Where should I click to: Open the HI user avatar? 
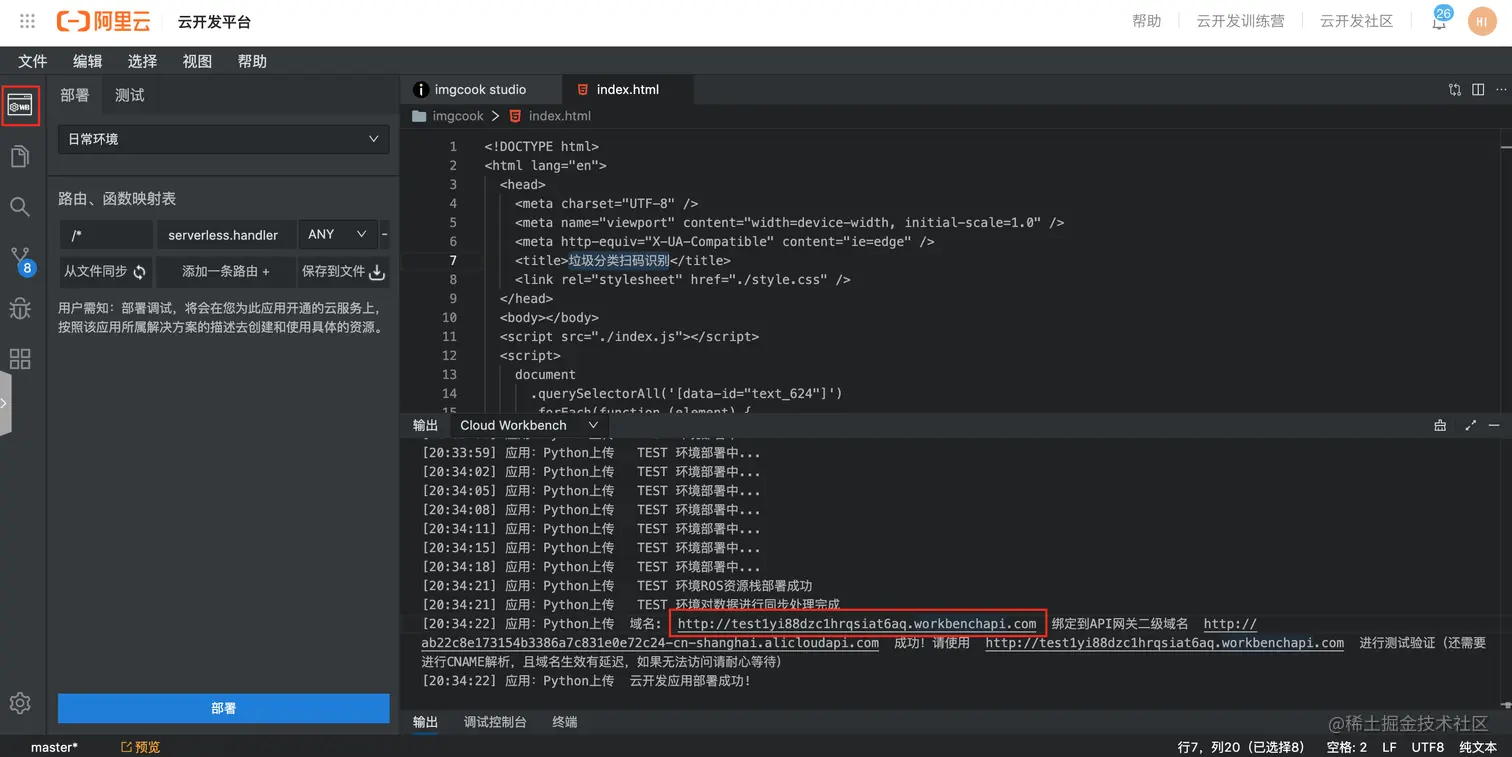point(1482,21)
